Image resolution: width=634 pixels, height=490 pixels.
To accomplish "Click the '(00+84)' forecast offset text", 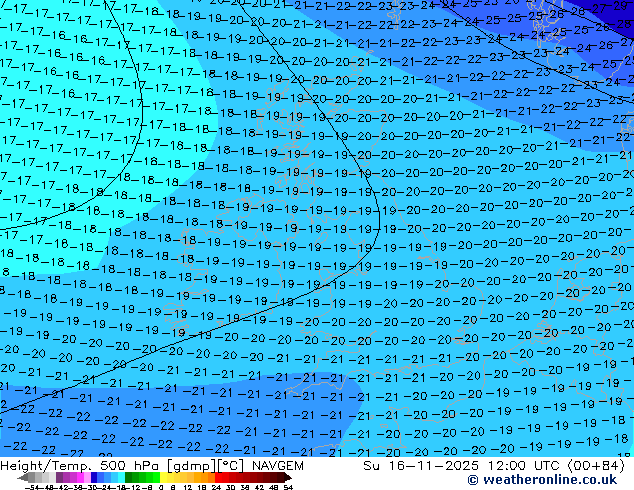I will tap(596, 466).
